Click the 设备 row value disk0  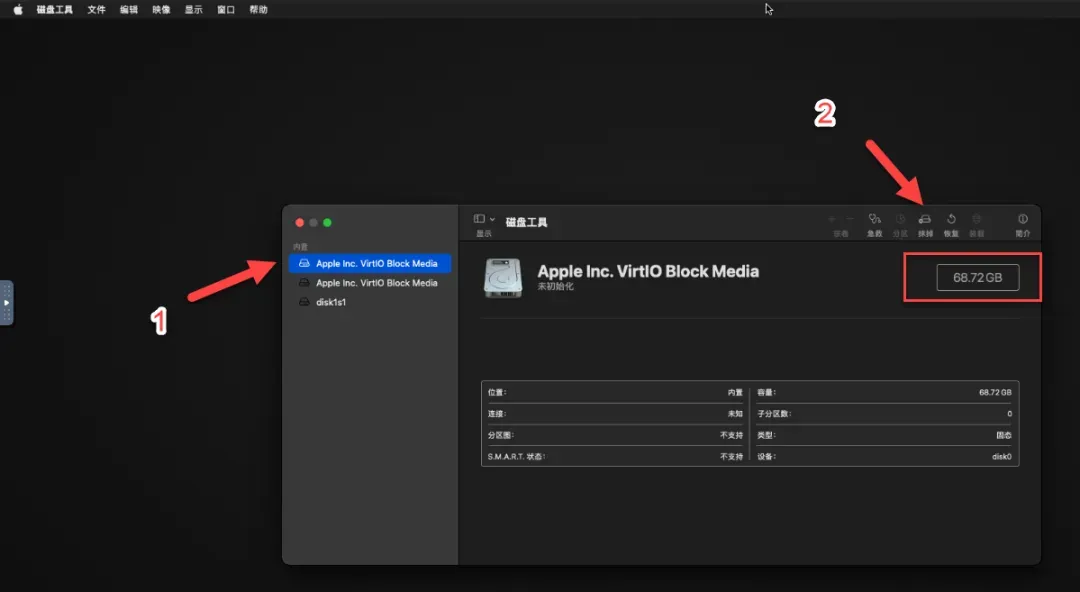pos(1001,456)
